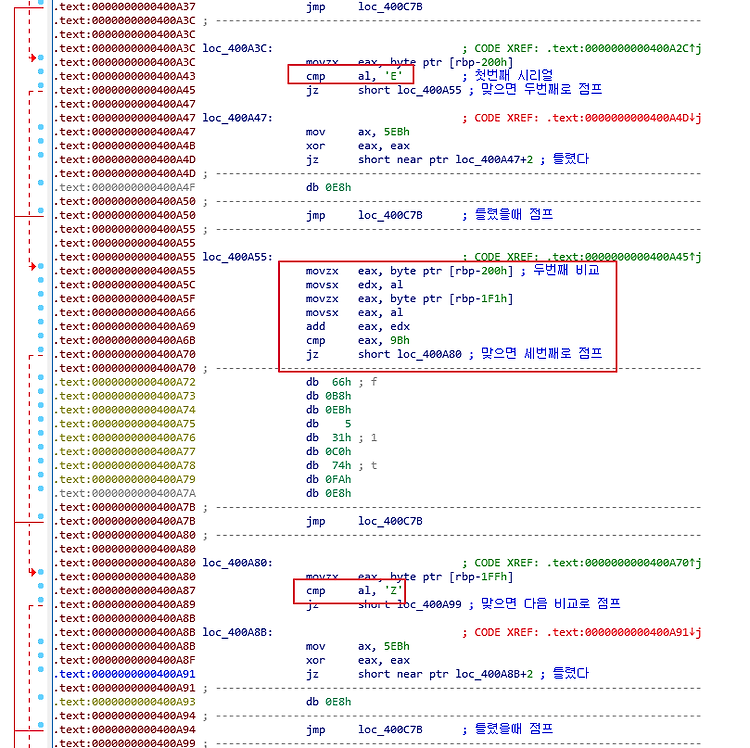This screenshot has height=748, width=750.
Task: Select db 66h byte at 400A72
Action: click(328, 382)
